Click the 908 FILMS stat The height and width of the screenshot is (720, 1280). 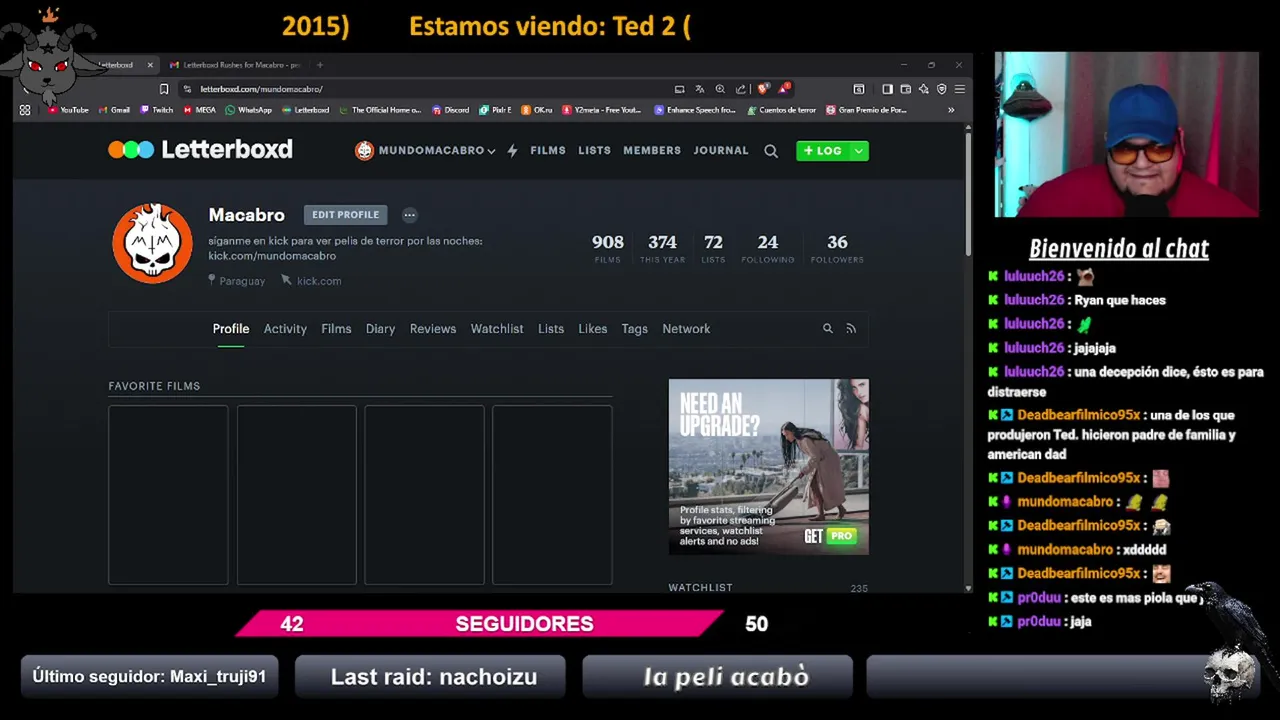tap(608, 248)
